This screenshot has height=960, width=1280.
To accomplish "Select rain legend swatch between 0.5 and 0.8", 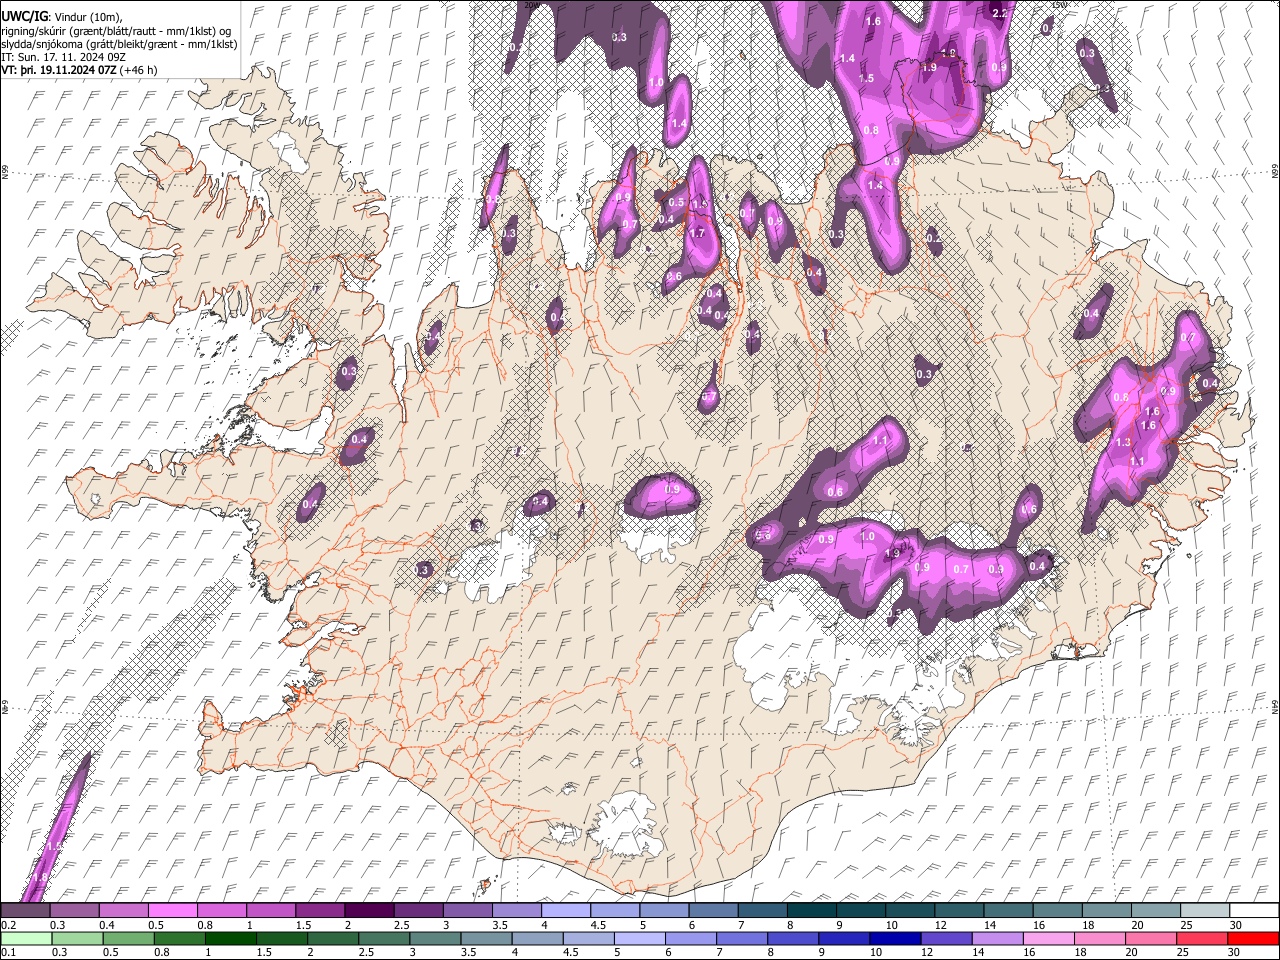I will click(x=128, y=938).
